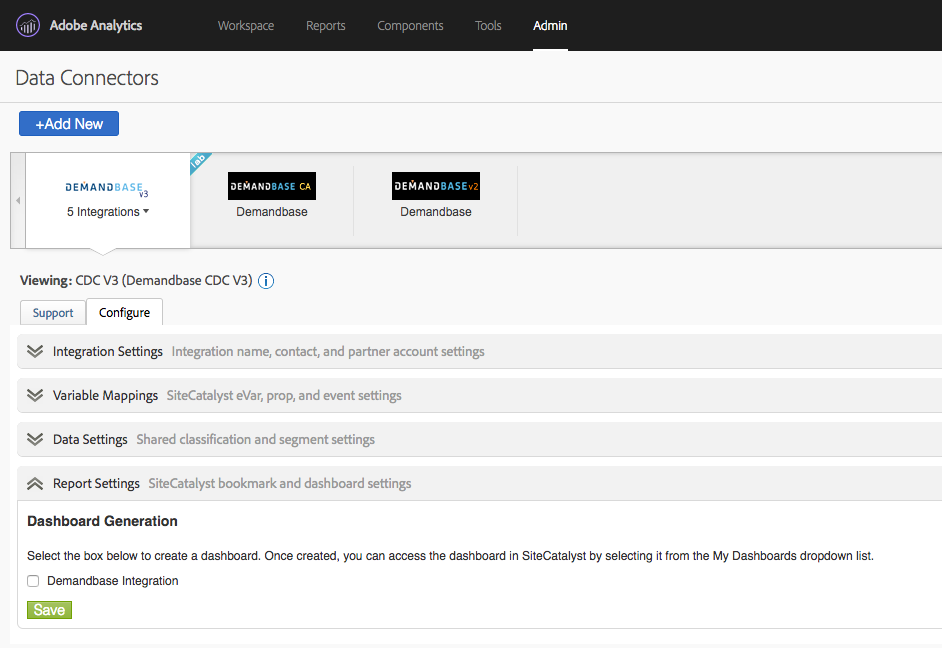Click the +Add New button
Image resolution: width=942 pixels, height=648 pixels.
pos(68,124)
